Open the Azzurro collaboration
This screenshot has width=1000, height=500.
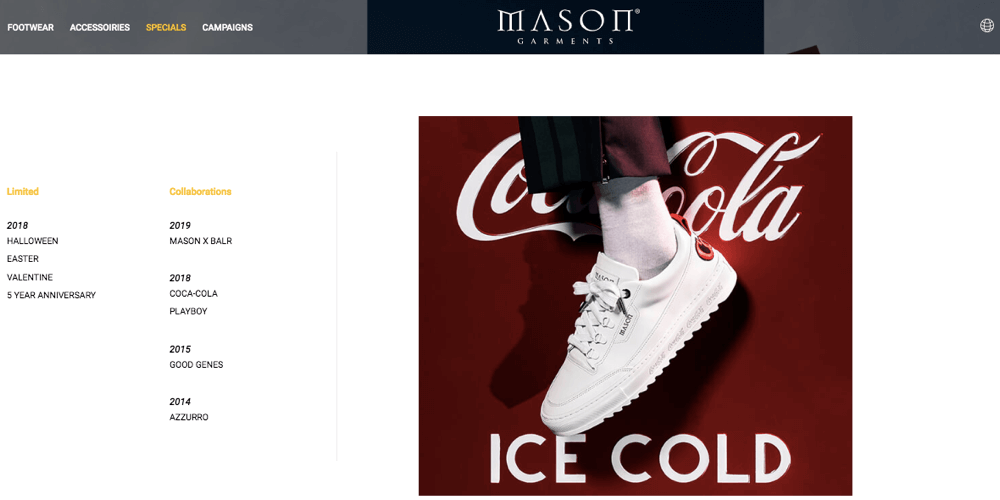(x=189, y=417)
